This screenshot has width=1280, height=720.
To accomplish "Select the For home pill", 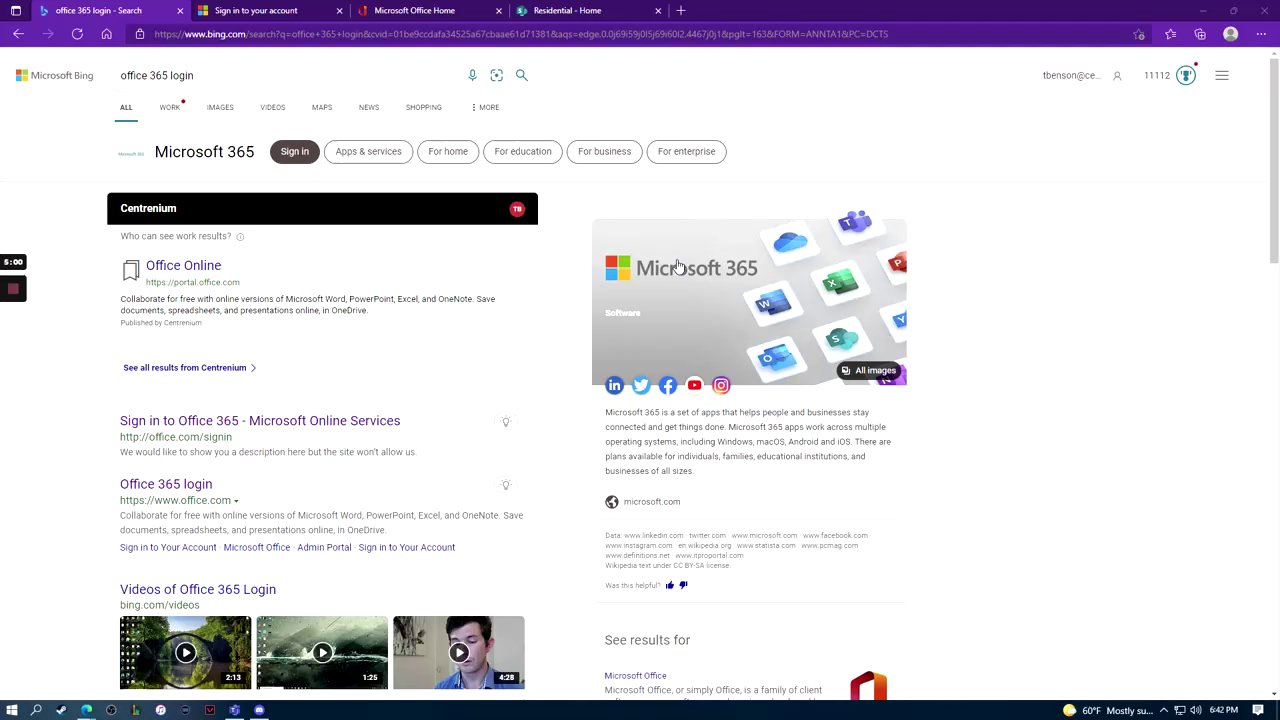I will tap(448, 152).
